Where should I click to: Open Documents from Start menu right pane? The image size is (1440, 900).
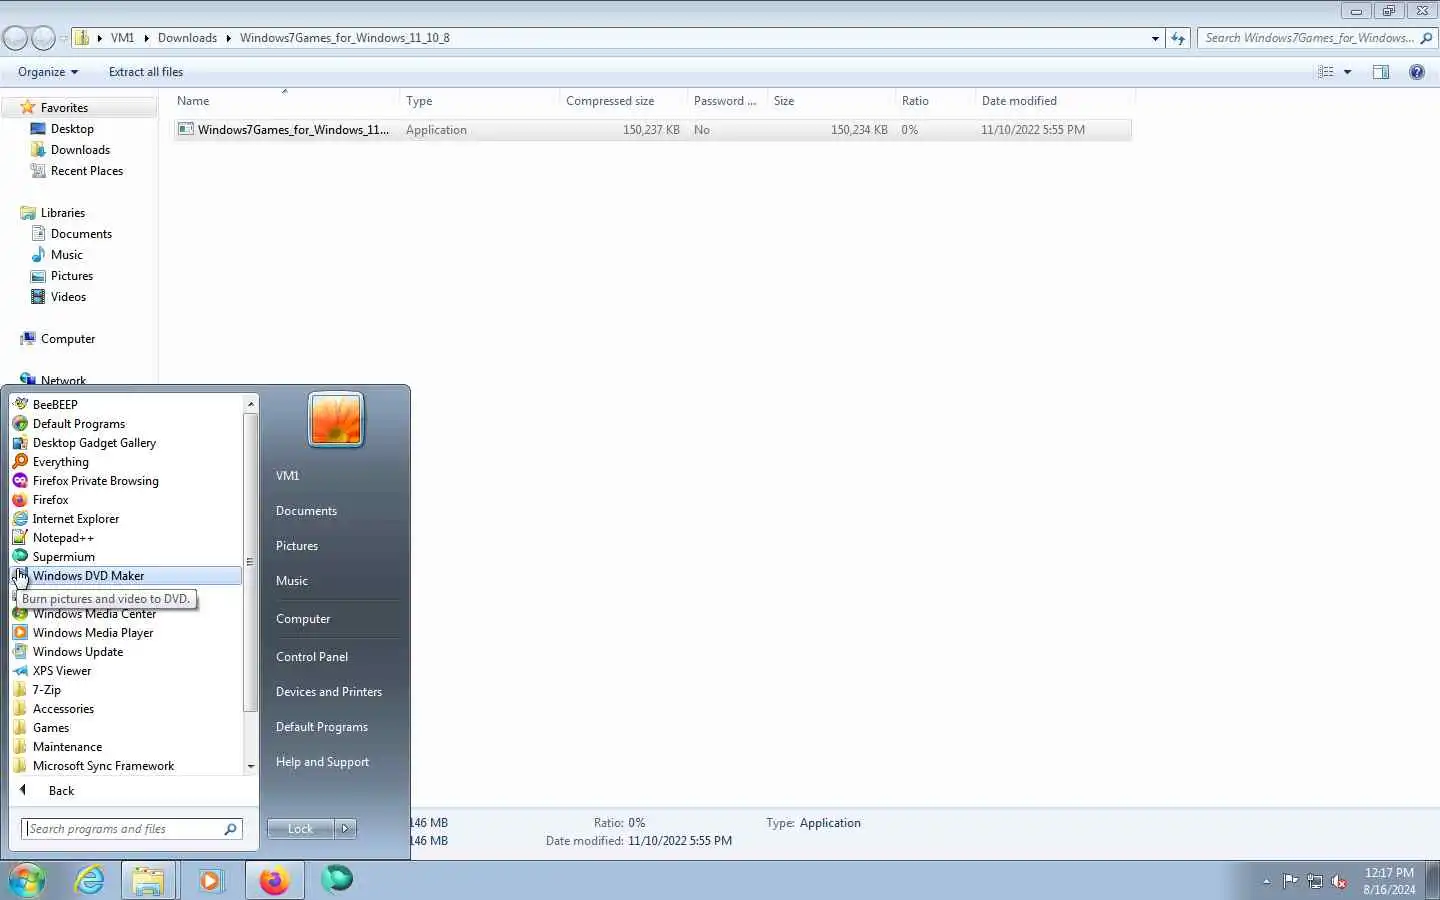pyautogui.click(x=306, y=510)
